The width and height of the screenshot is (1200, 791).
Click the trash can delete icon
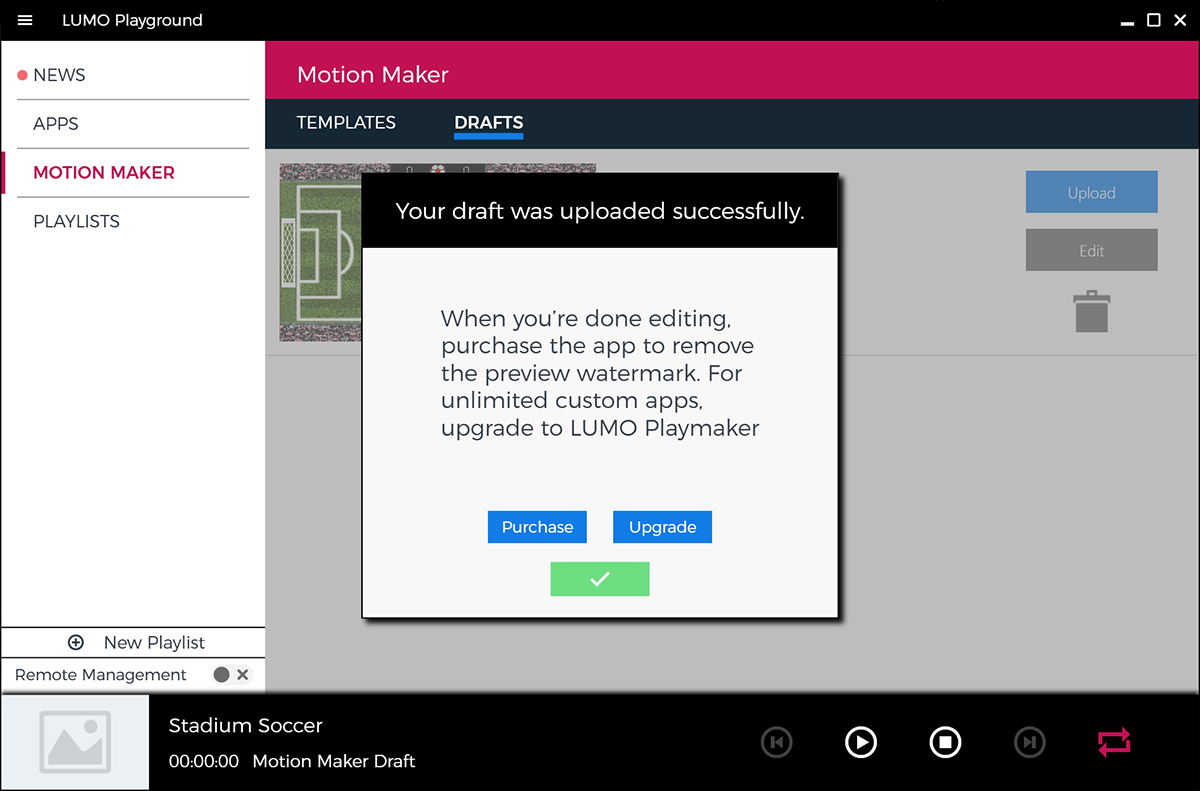(1091, 311)
